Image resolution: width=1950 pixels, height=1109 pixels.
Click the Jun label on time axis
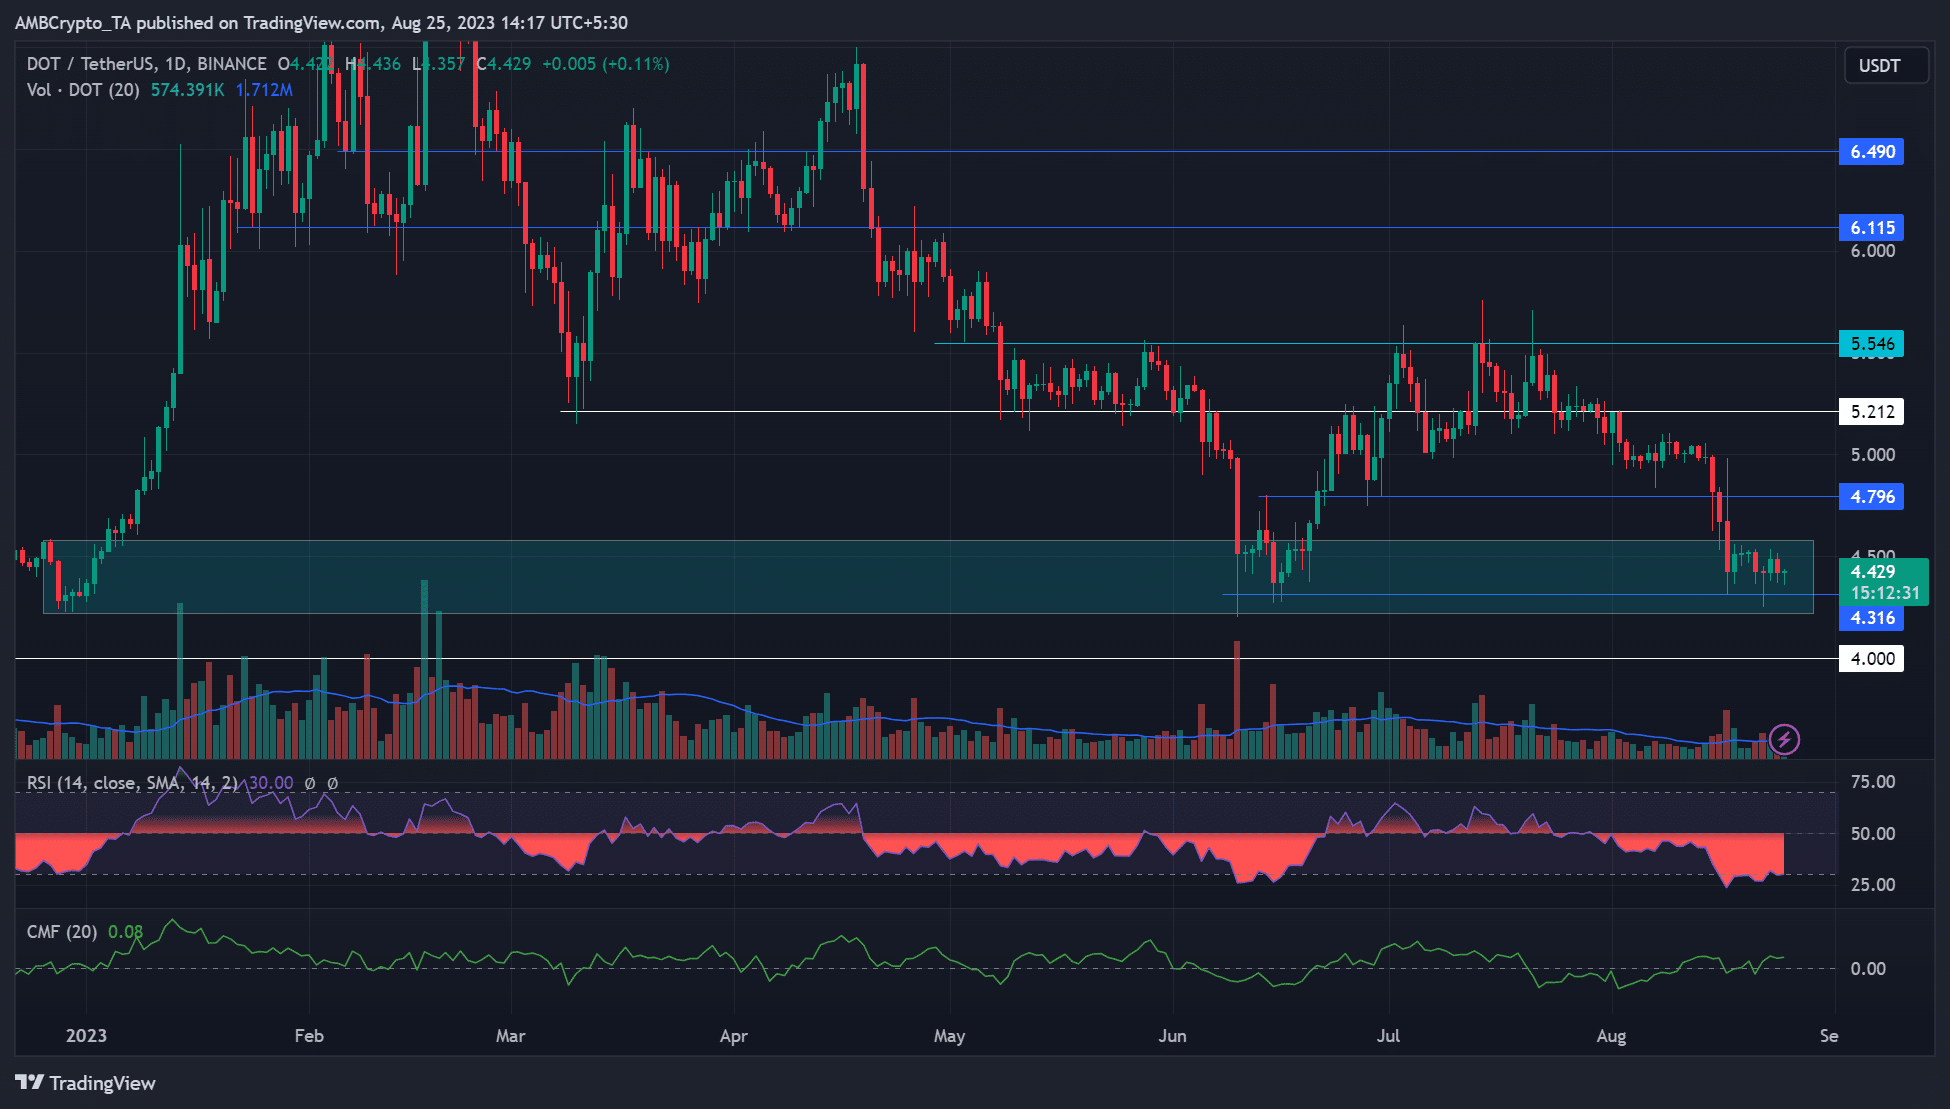pos(1172,1036)
